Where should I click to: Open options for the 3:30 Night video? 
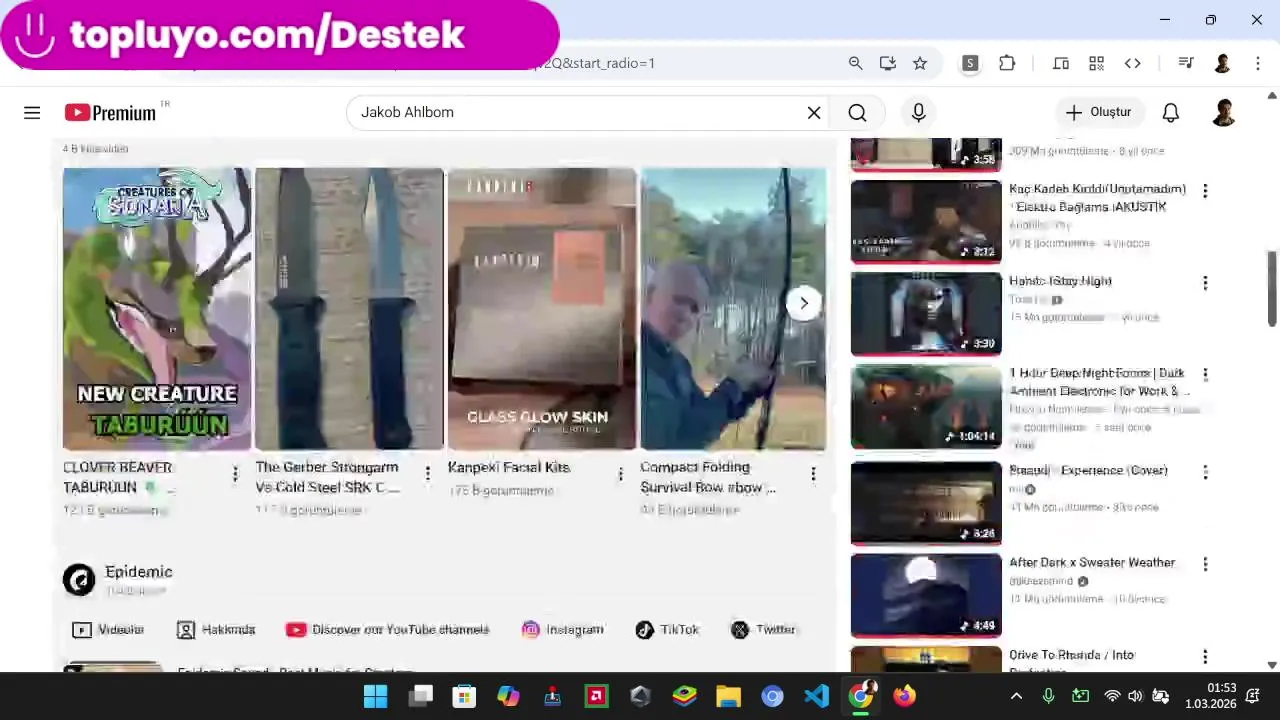click(x=1205, y=283)
